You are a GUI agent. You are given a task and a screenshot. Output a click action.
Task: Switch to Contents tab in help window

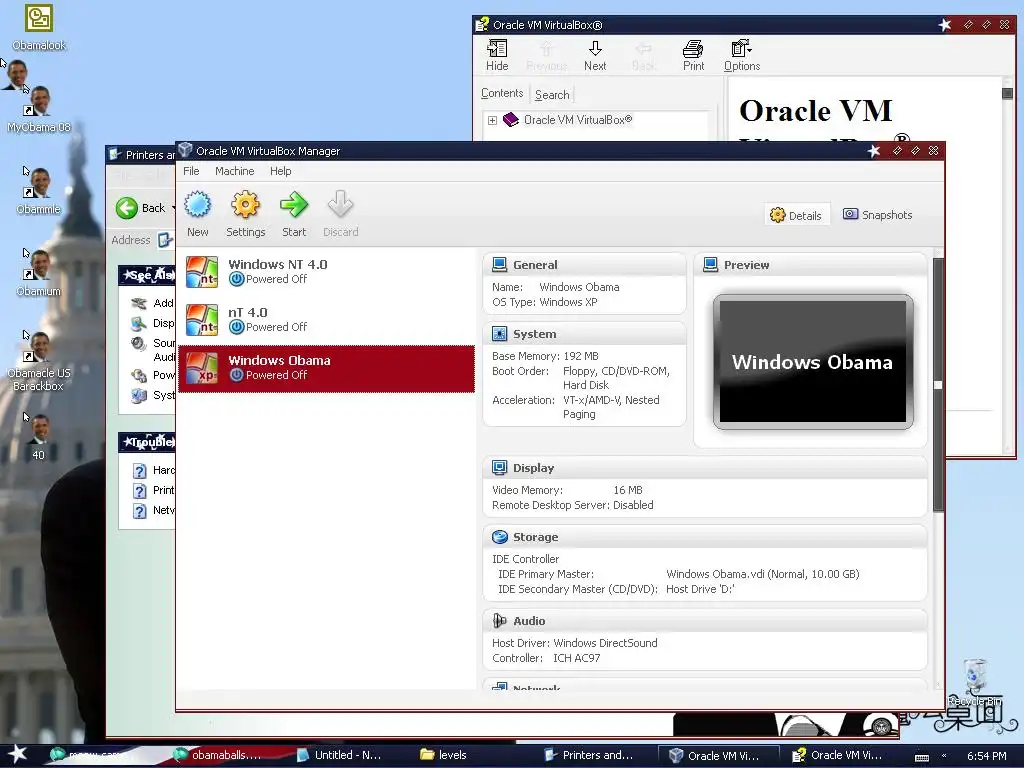(x=502, y=93)
